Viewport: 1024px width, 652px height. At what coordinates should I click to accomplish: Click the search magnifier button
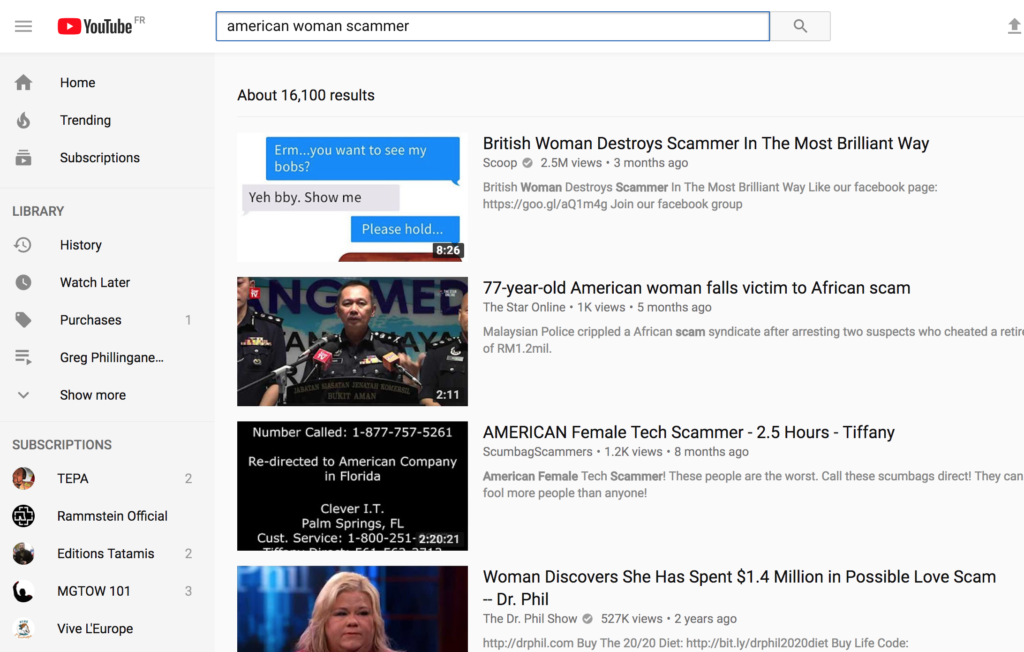(800, 26)
